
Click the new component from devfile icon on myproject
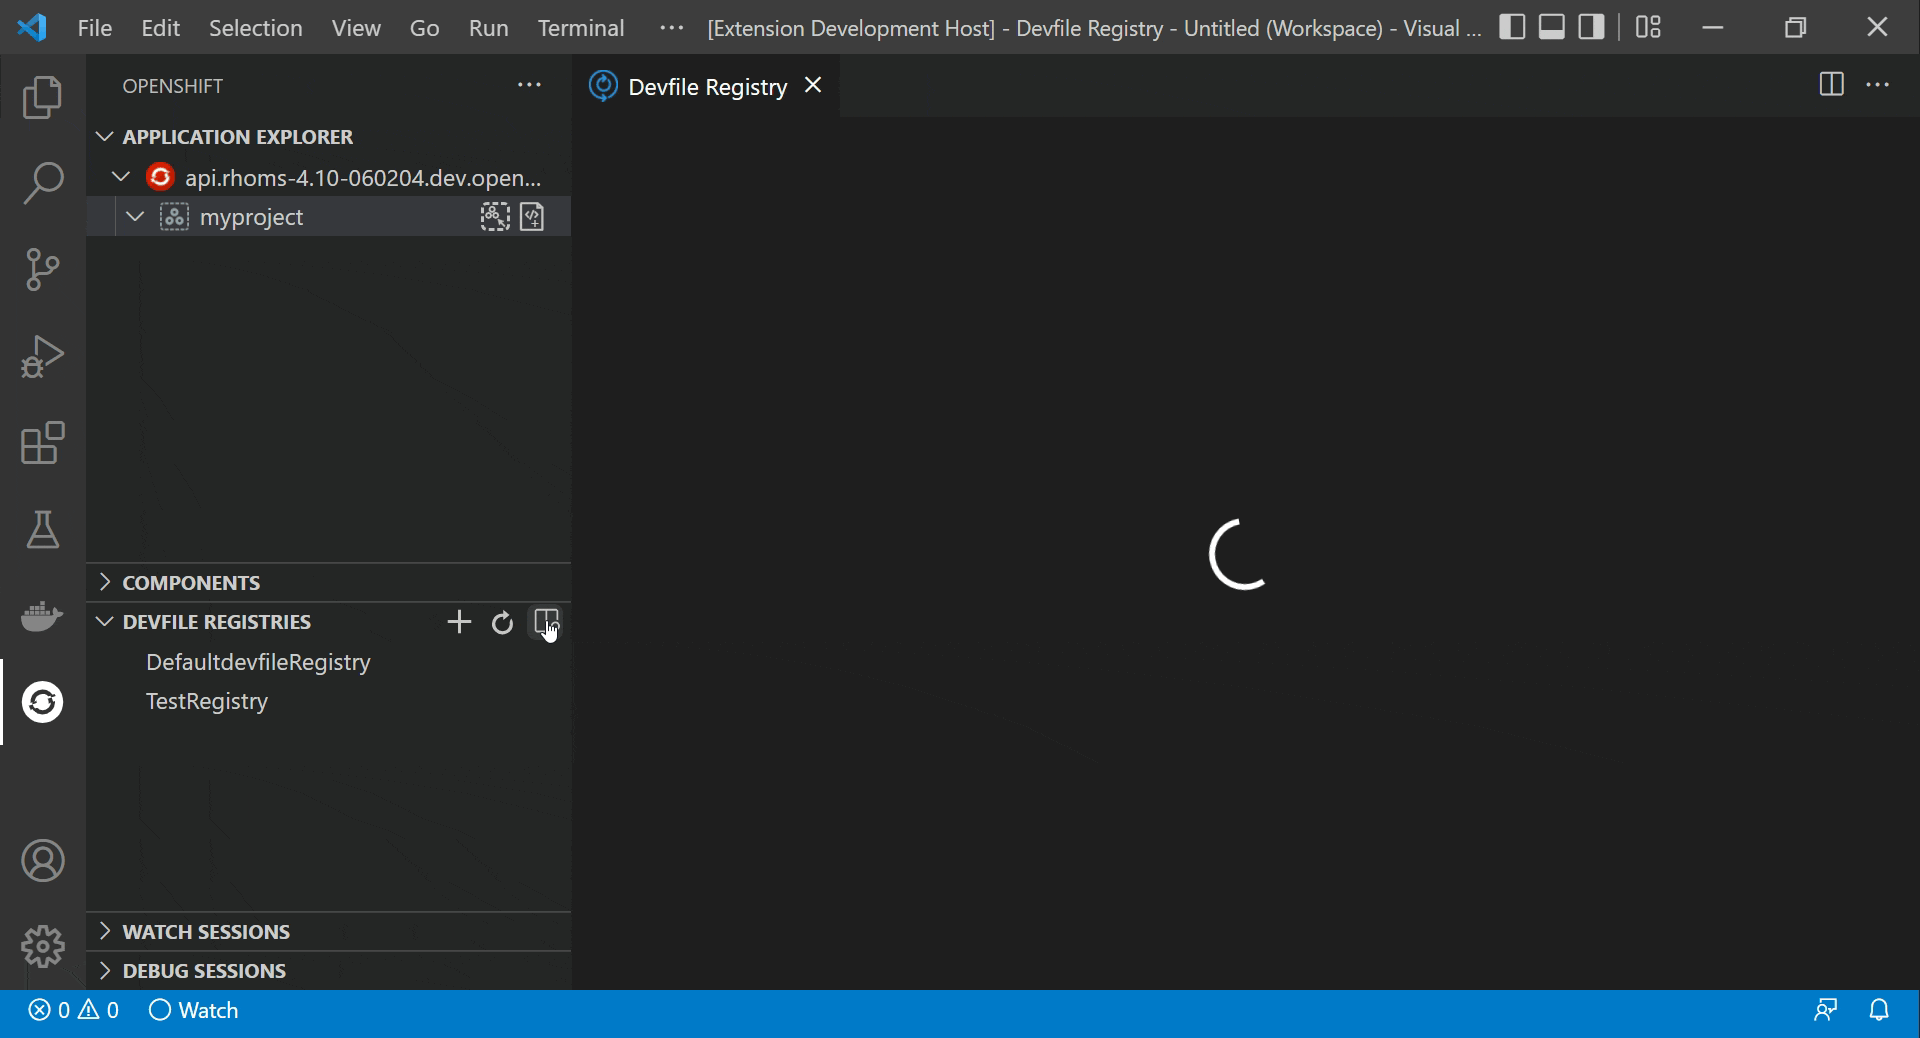[x=533, y=217]
